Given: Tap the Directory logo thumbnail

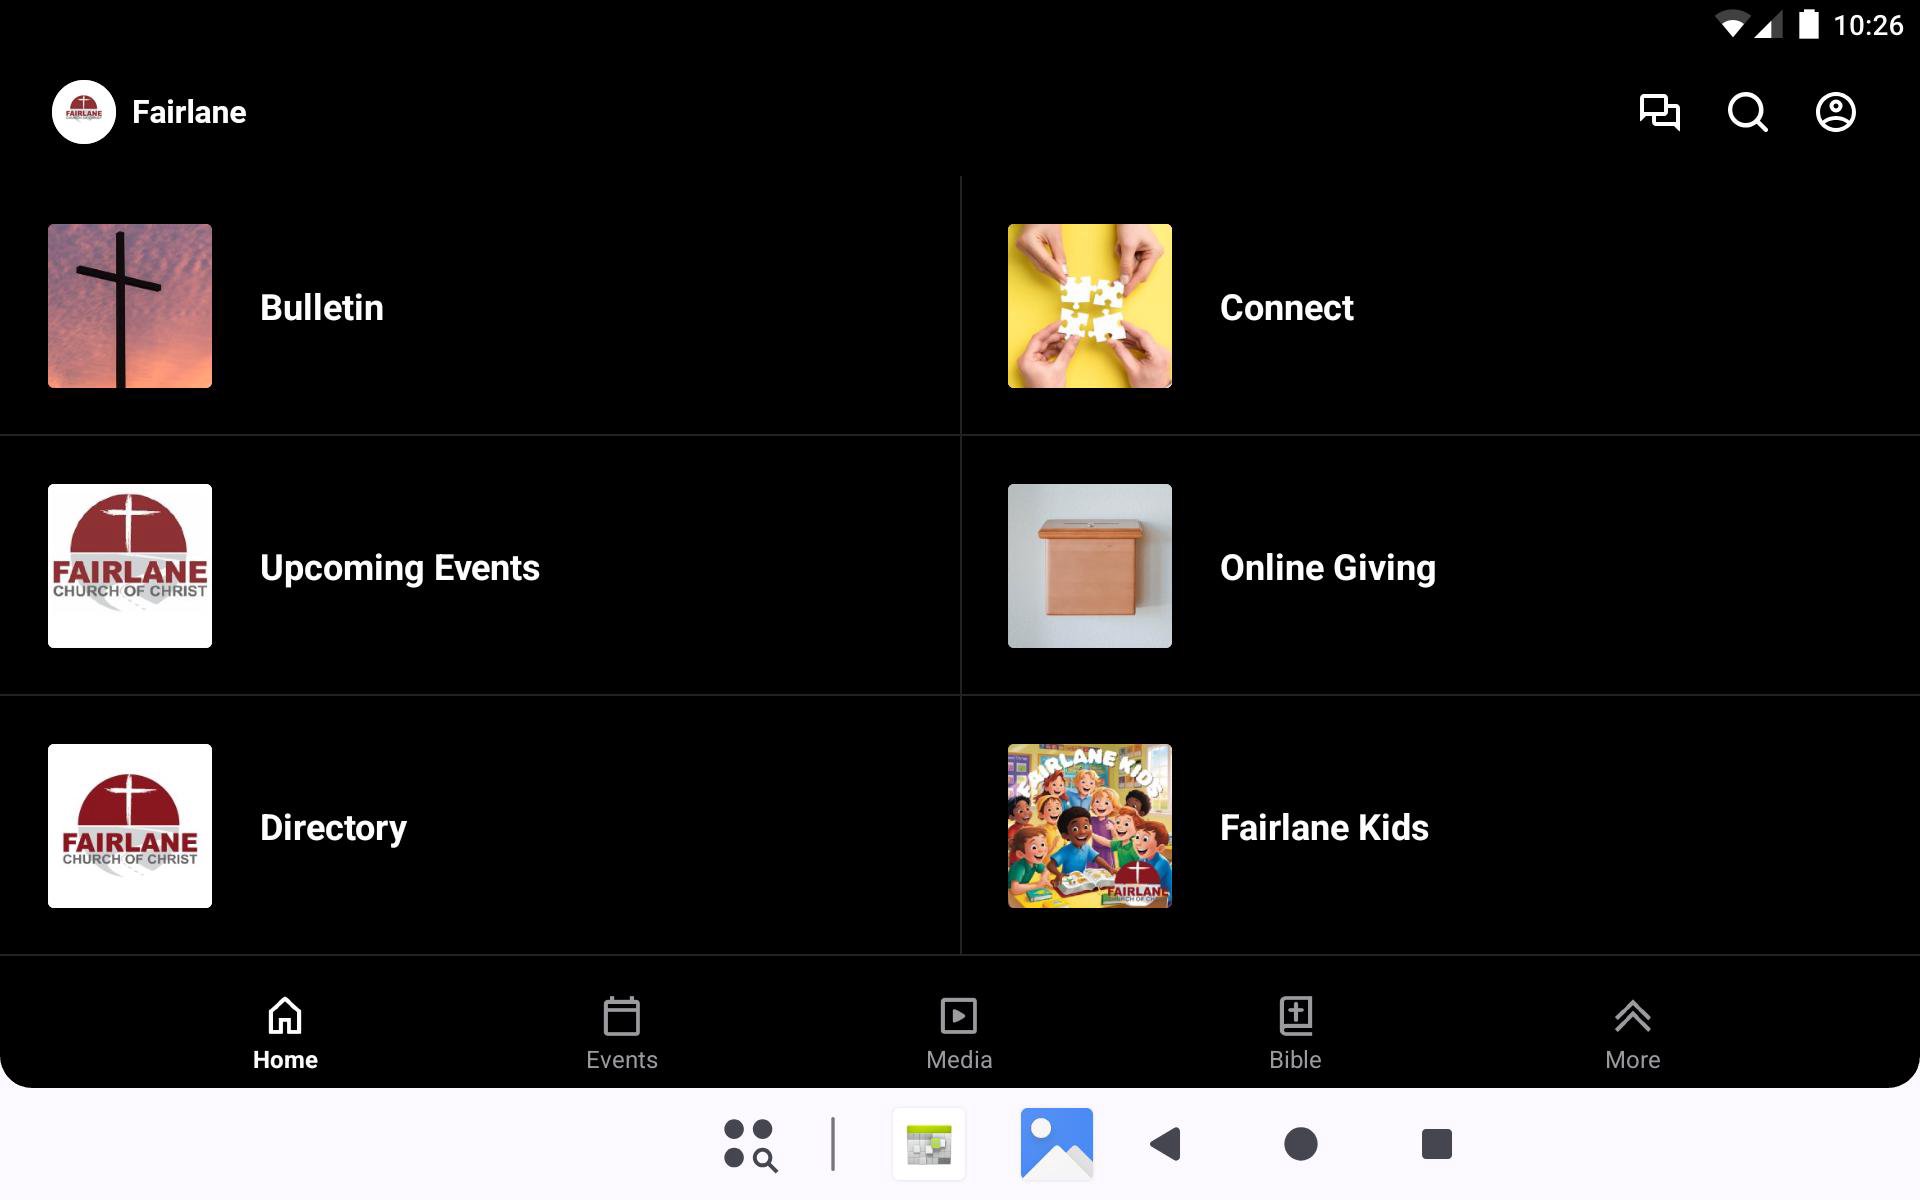Looking at the screenshot, I should [x=130, y=826].
